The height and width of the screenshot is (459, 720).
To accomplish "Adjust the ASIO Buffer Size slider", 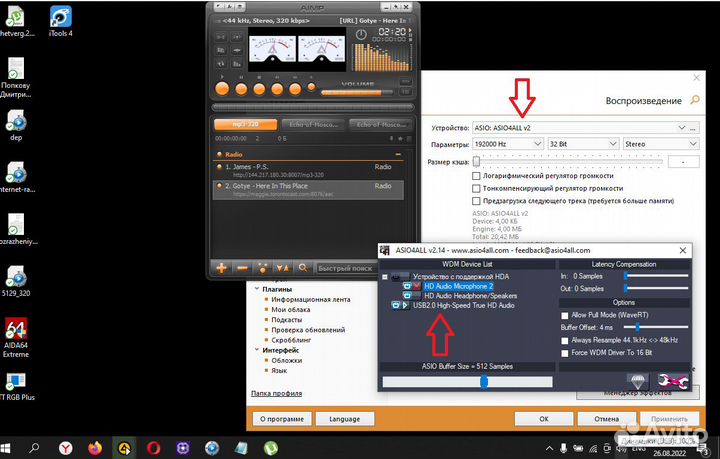I will 467,382.
